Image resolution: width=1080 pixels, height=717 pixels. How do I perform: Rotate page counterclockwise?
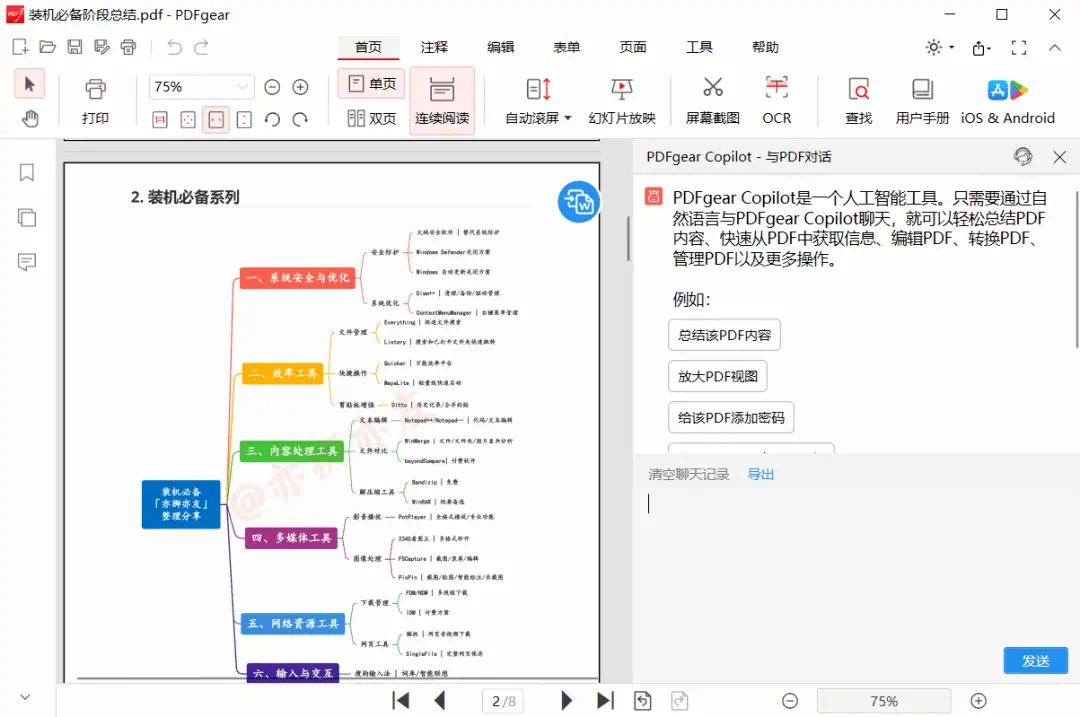pos(272,120)
